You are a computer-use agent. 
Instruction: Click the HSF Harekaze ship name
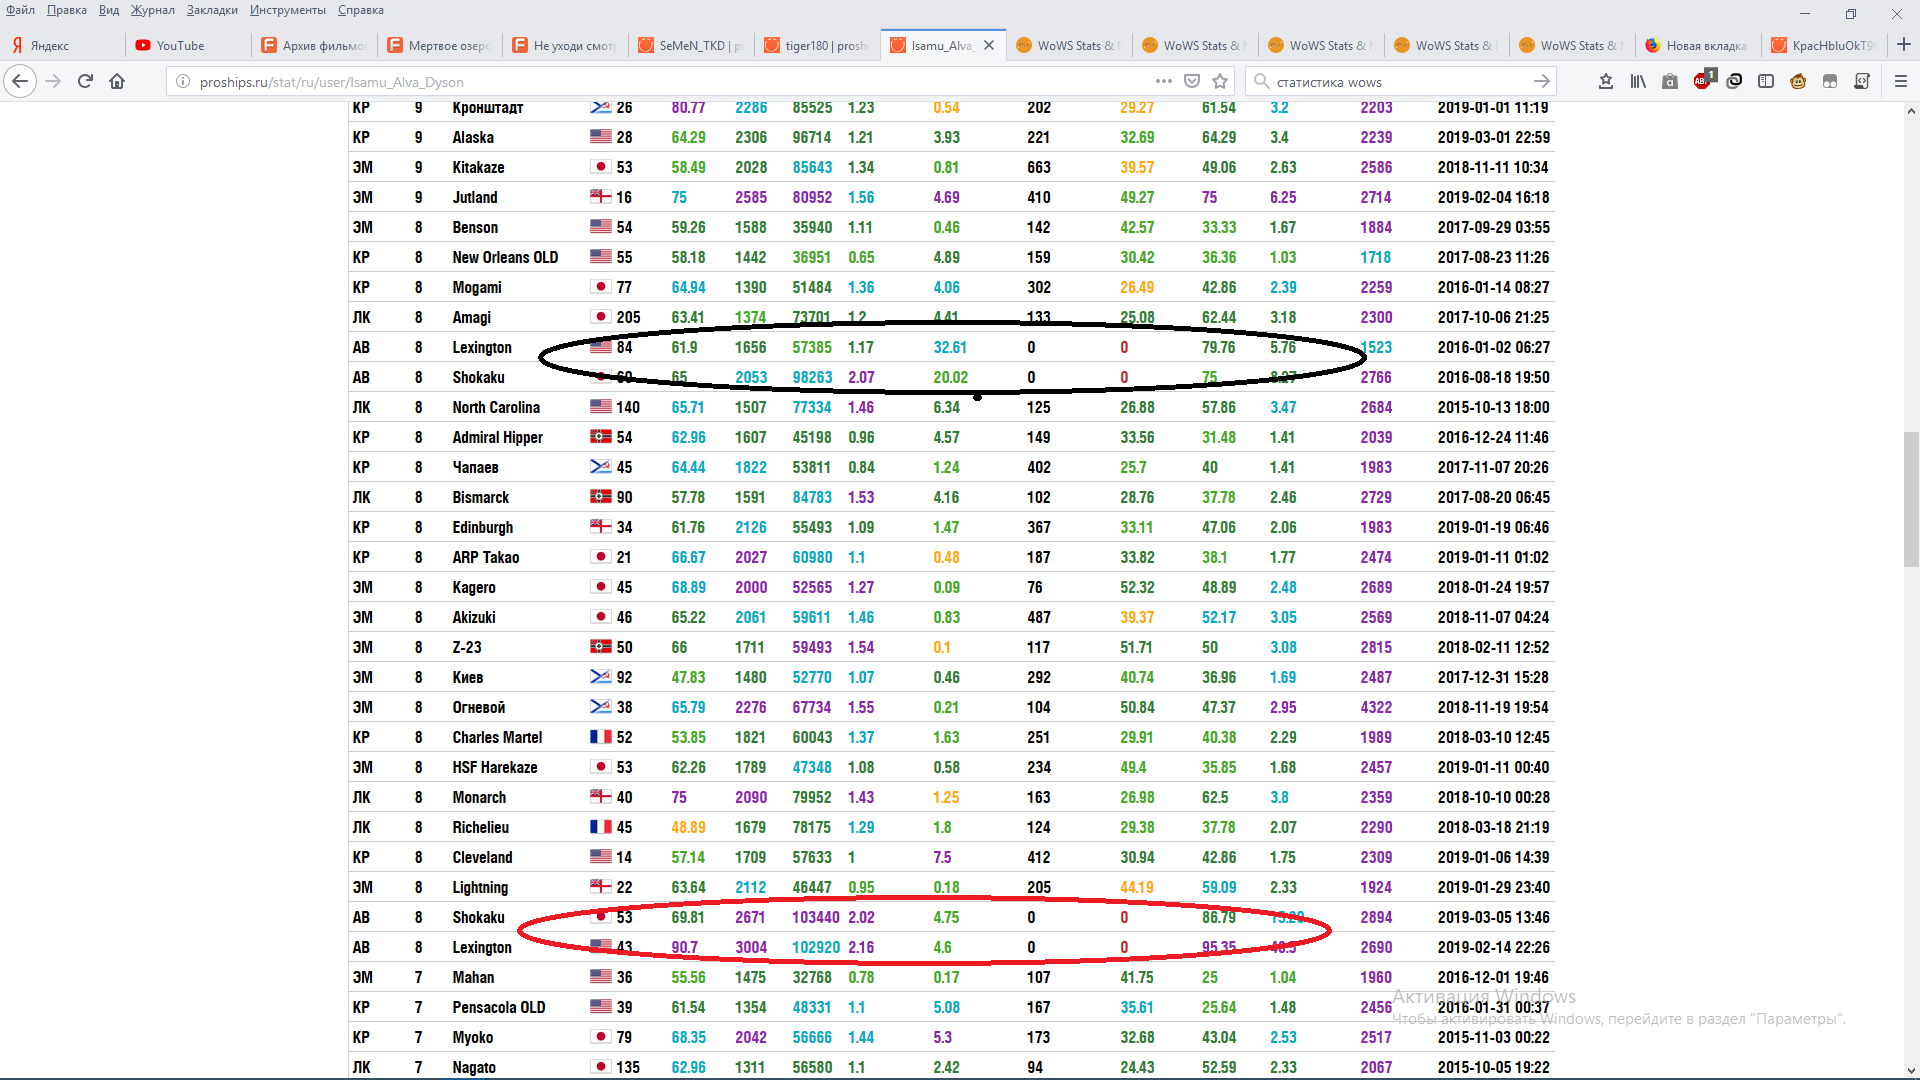click(495, 767)
